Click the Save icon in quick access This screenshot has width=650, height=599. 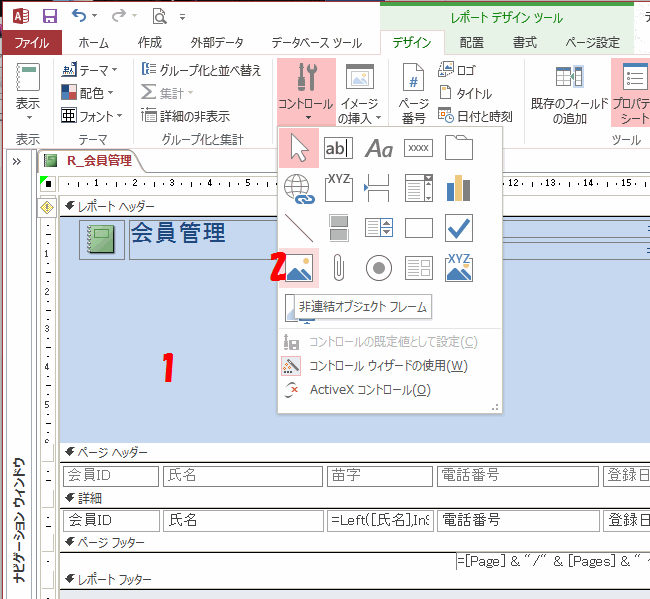50,16
